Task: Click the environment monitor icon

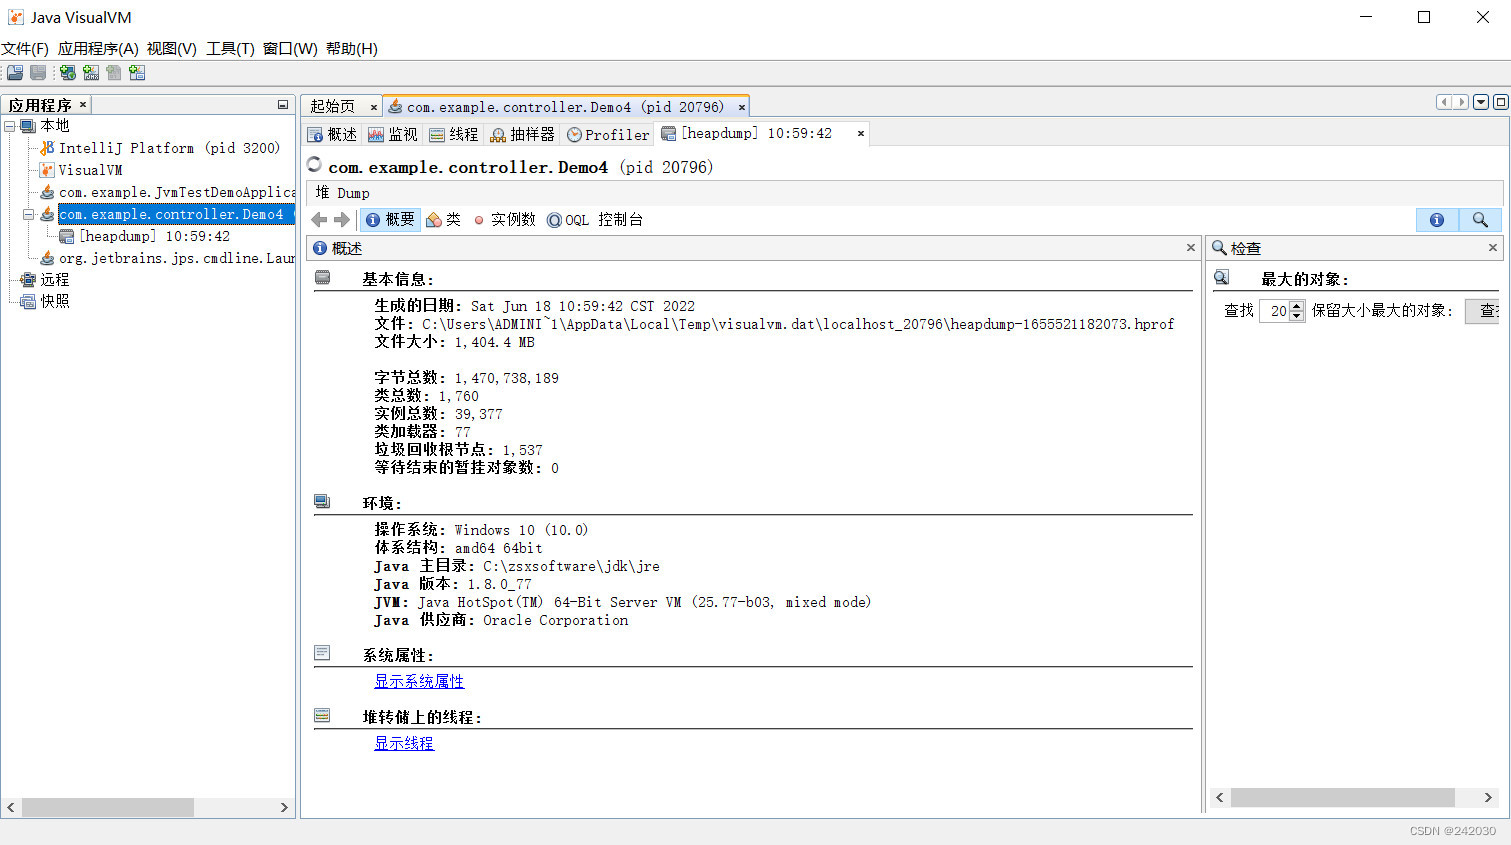Action: click(x=322, y=501)
